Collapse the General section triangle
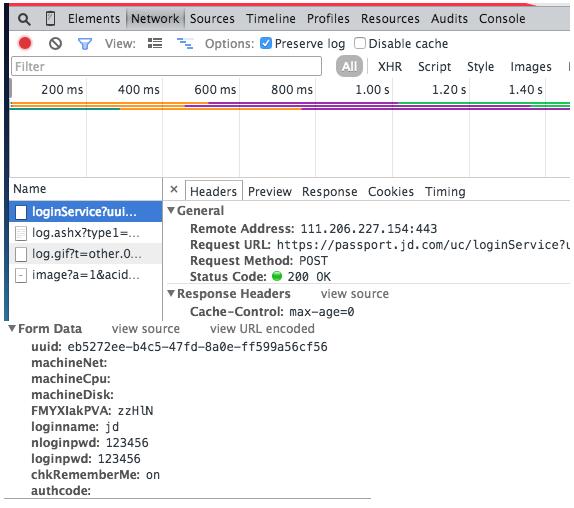Screen dimensions: 574x508 171,210
